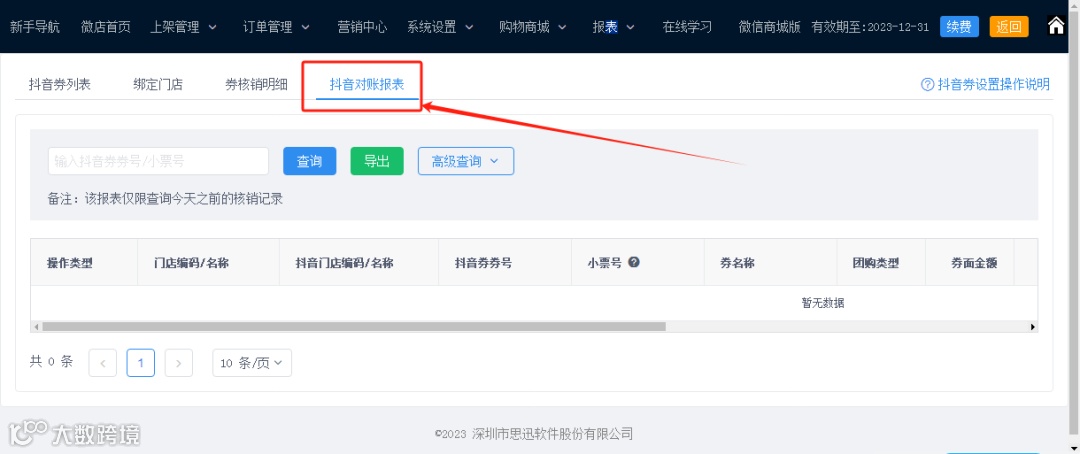This screenshot has height=454, width=1080.
Task: Open the 10 条/页 page size dropdown
Action: pyautogui.click(x=252, y=363)
